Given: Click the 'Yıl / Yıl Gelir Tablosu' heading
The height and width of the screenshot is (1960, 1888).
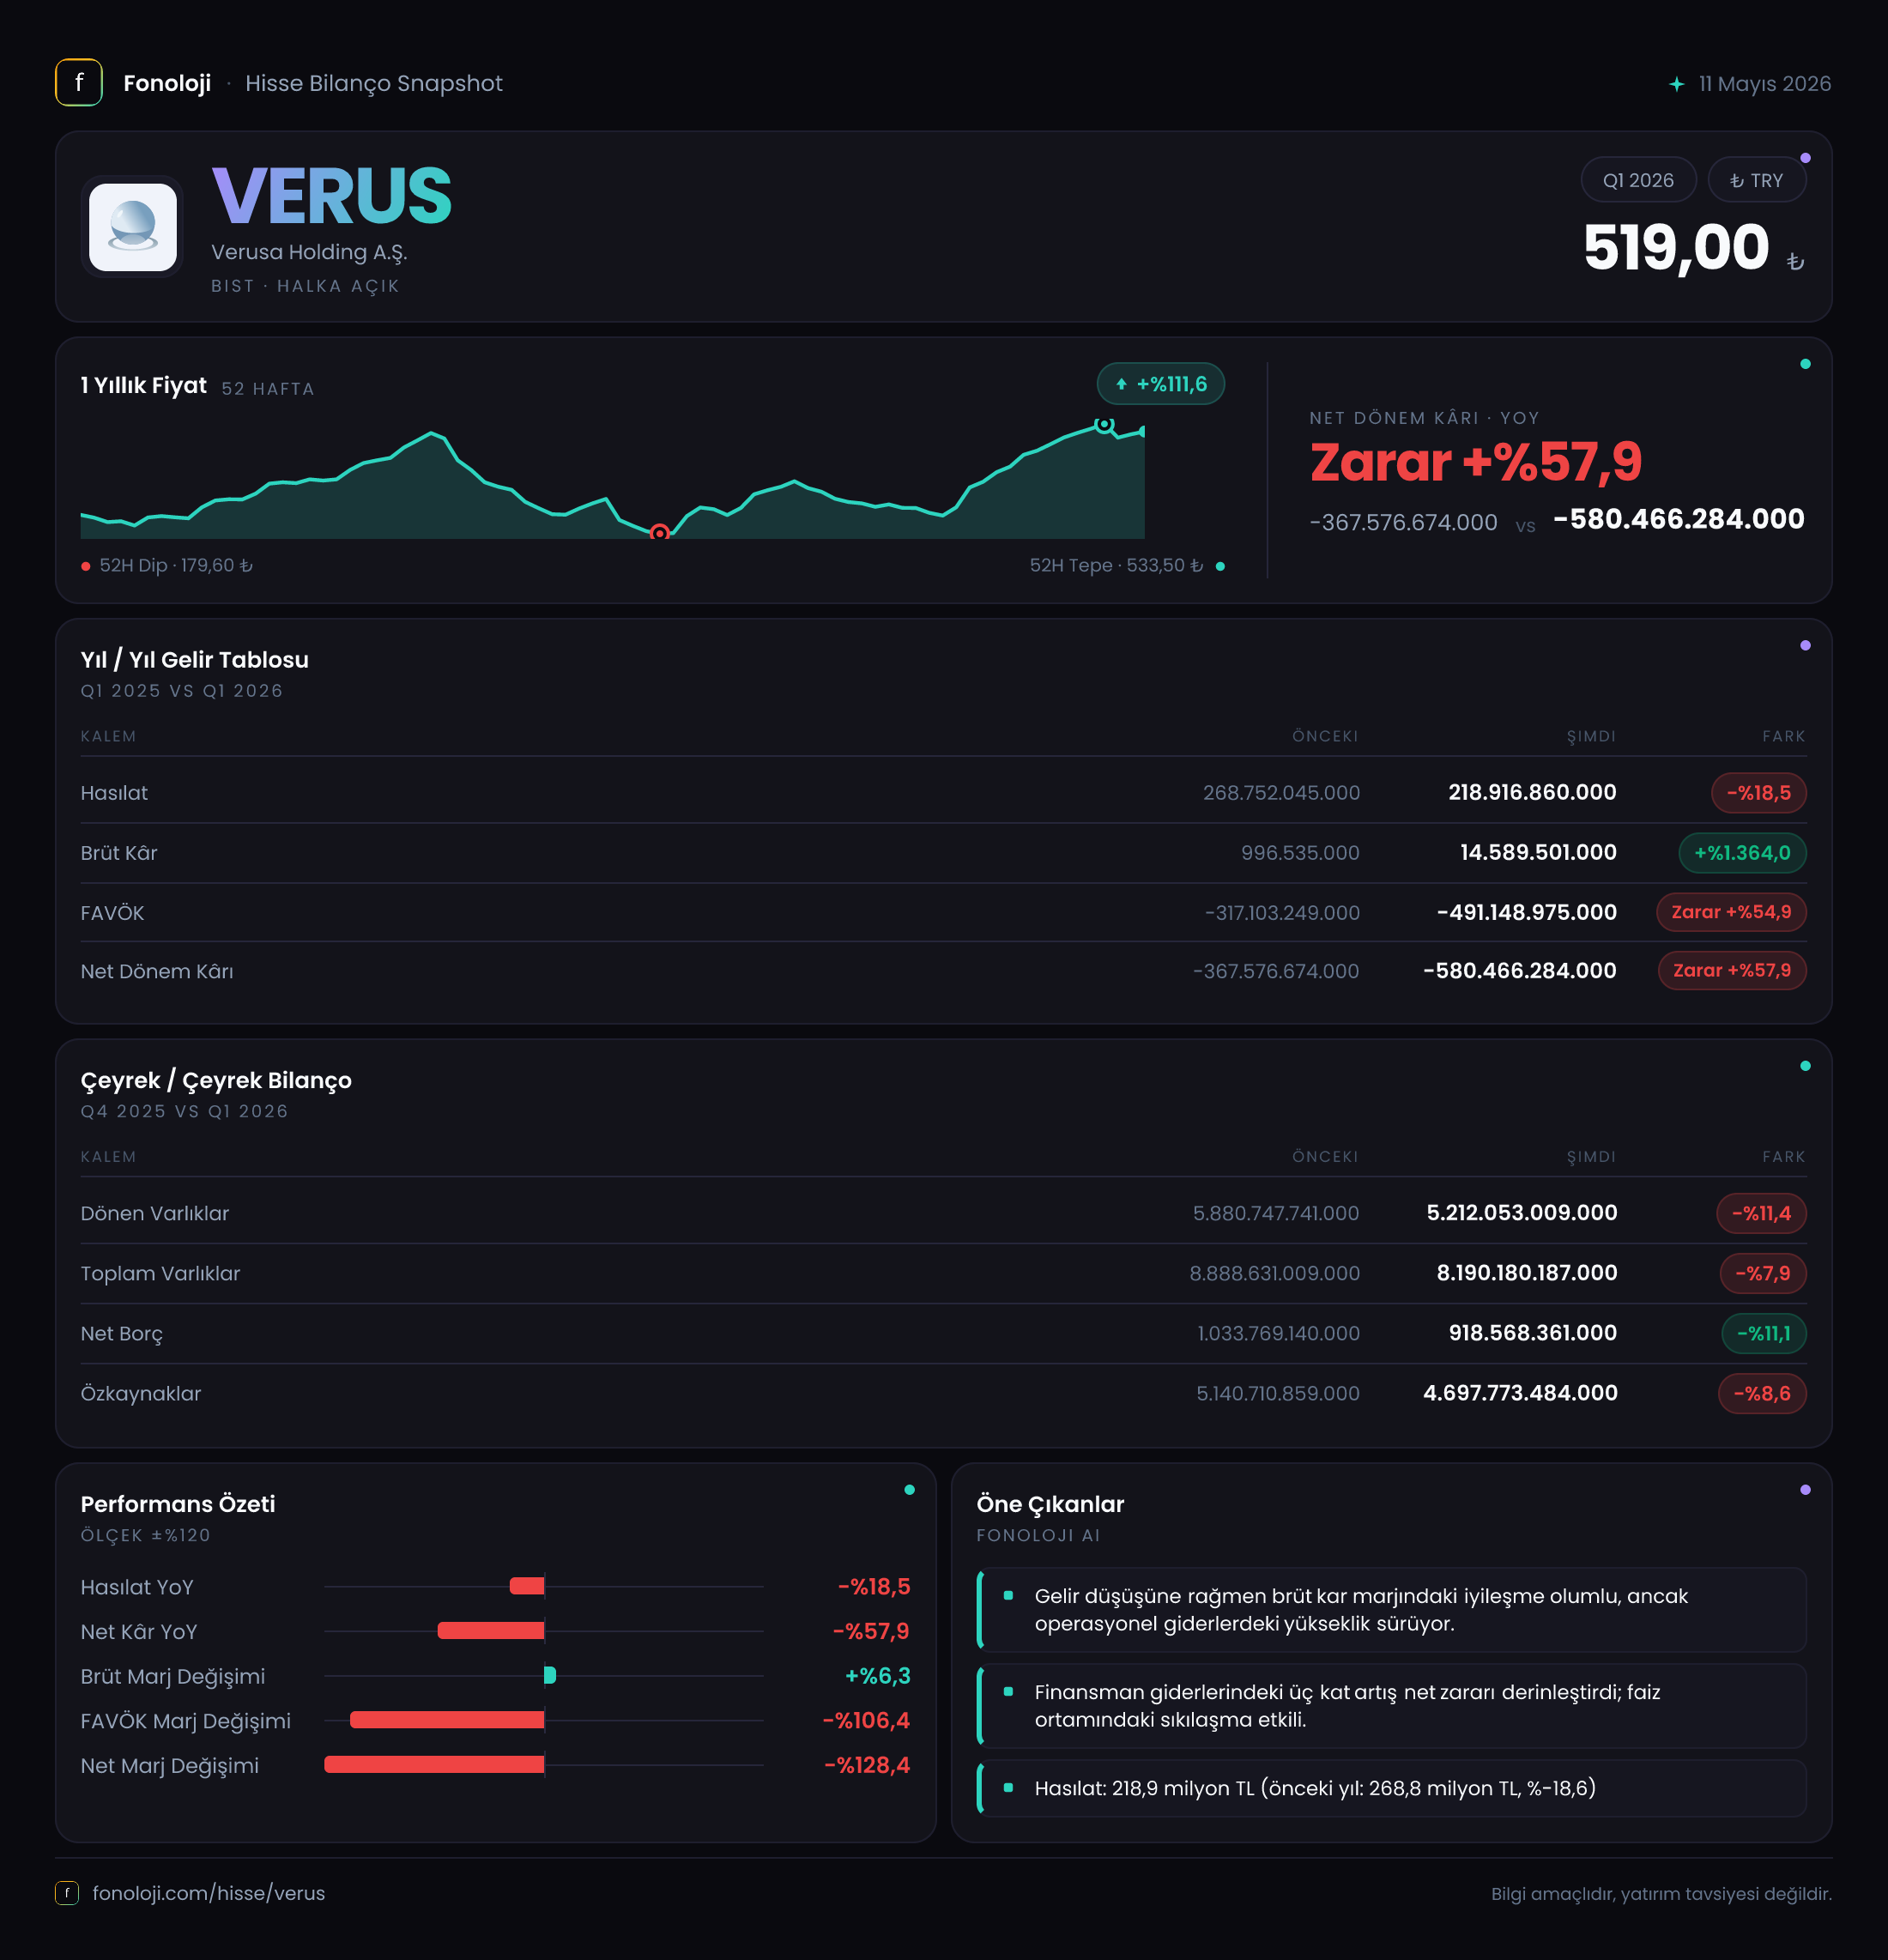Looking at the screenshot, I should (x=195, y=660).
